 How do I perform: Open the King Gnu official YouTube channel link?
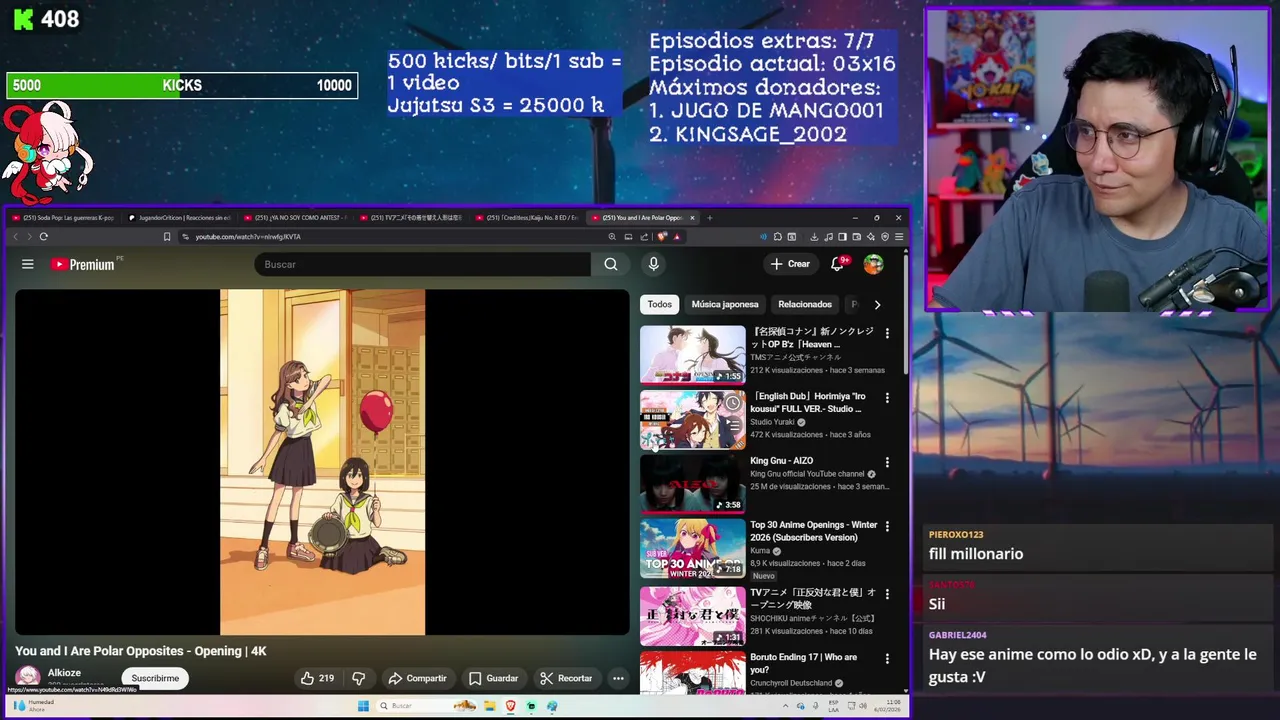coord(807,474)
